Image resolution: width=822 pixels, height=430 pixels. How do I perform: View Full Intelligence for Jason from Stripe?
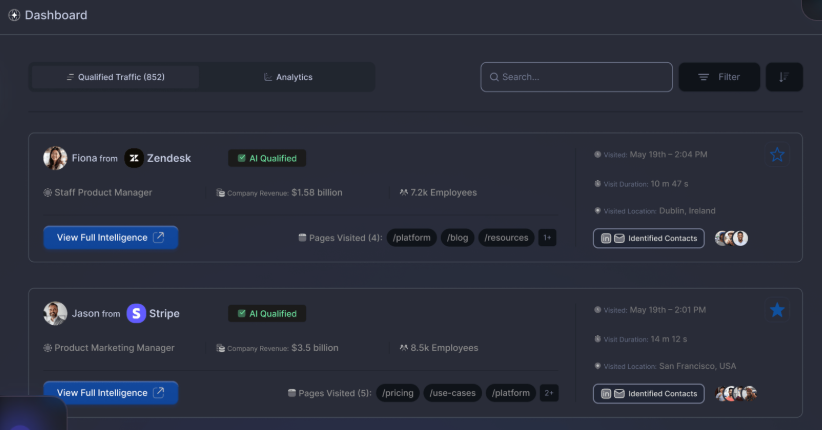click(x=111, y=393)
